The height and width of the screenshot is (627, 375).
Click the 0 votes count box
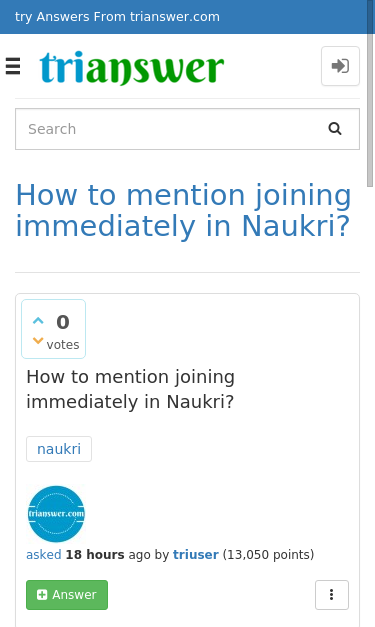click(x=53, y=329)
